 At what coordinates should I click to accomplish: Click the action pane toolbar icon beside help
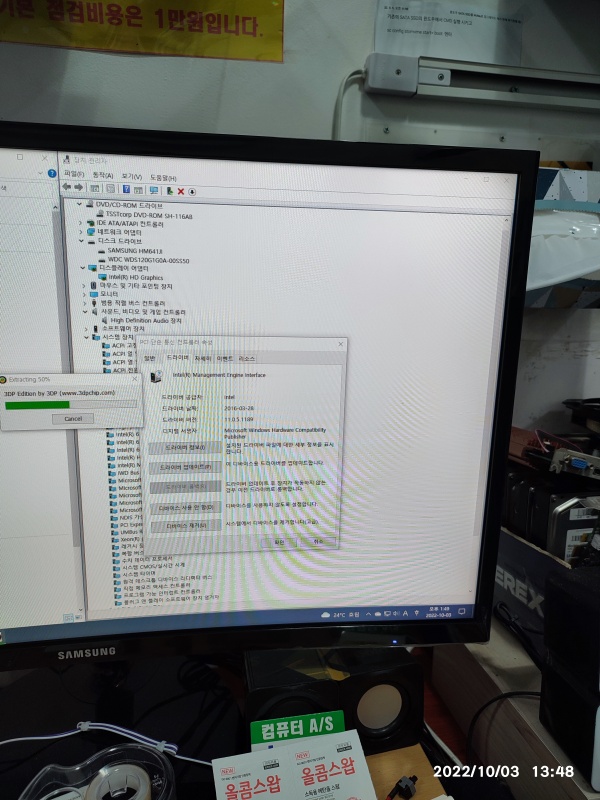(138, 190)
